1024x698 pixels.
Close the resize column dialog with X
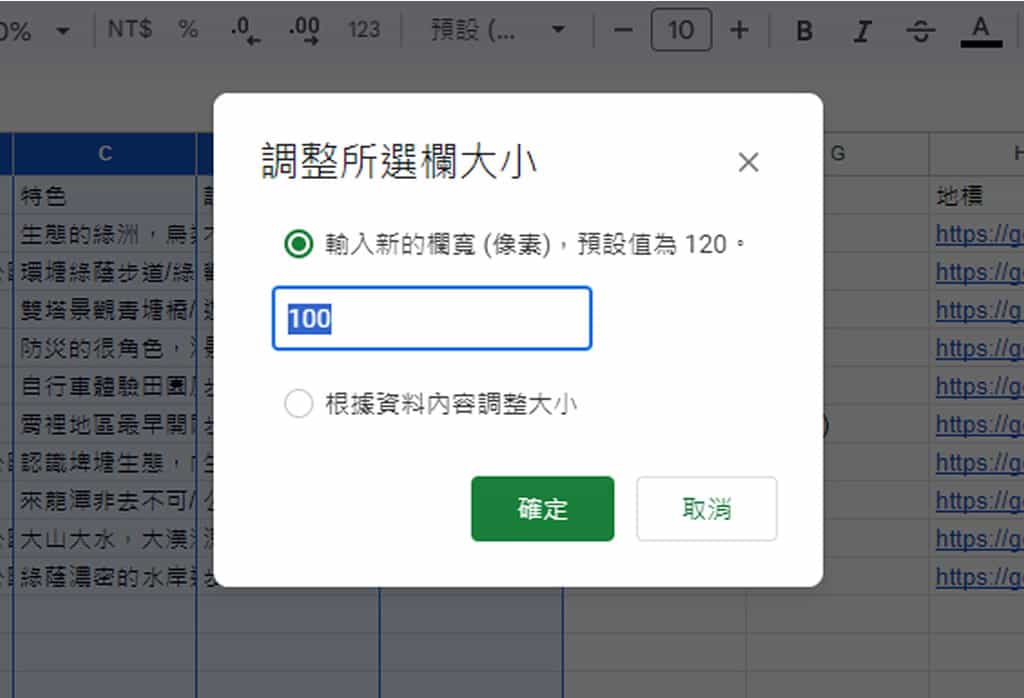click(x=748, y=162)
